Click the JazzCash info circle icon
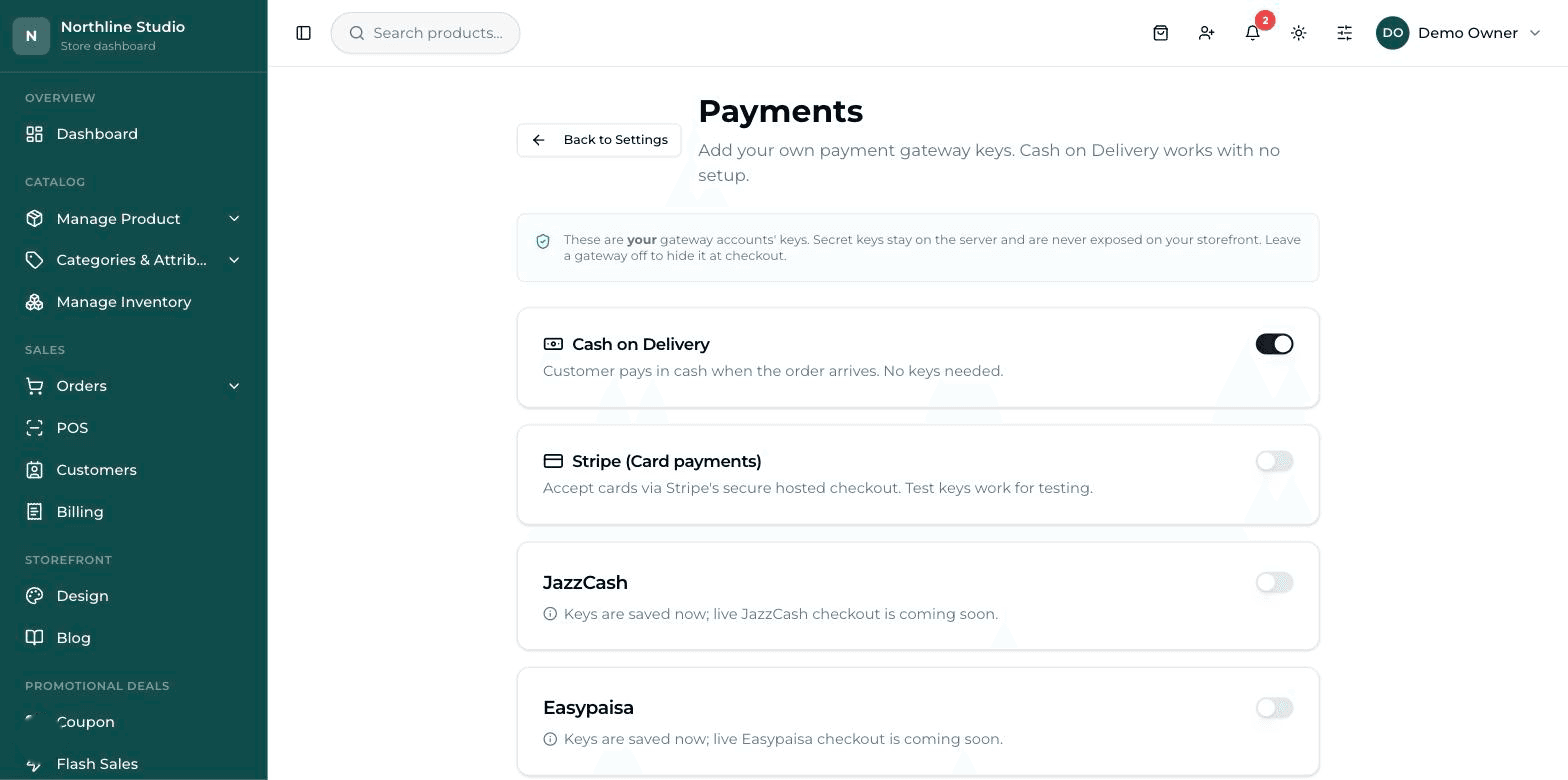 pos(550,614)
